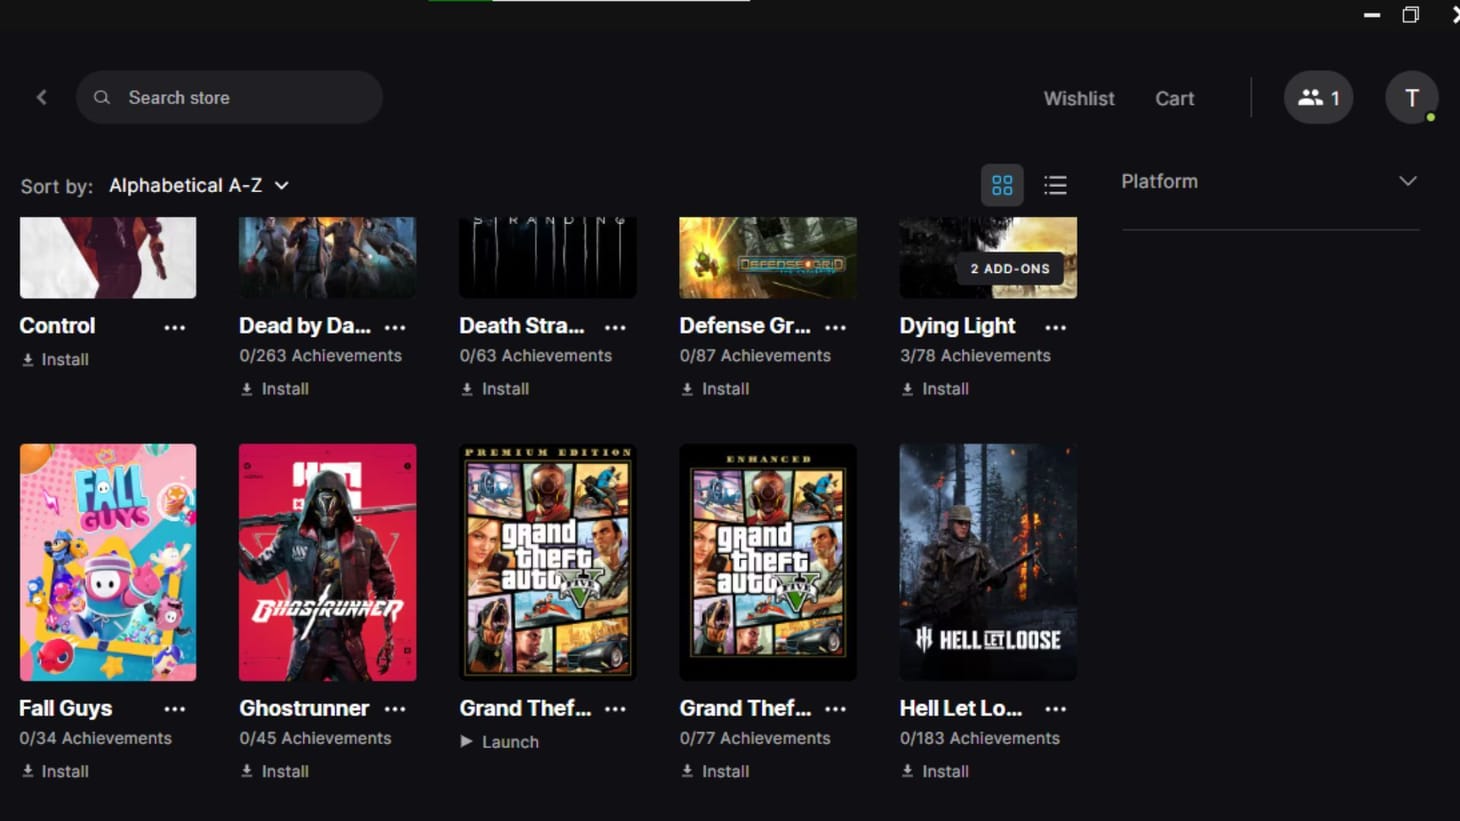Switch to list view layout
Viewport: 1460px width, 821px height.
[1055, 185]
